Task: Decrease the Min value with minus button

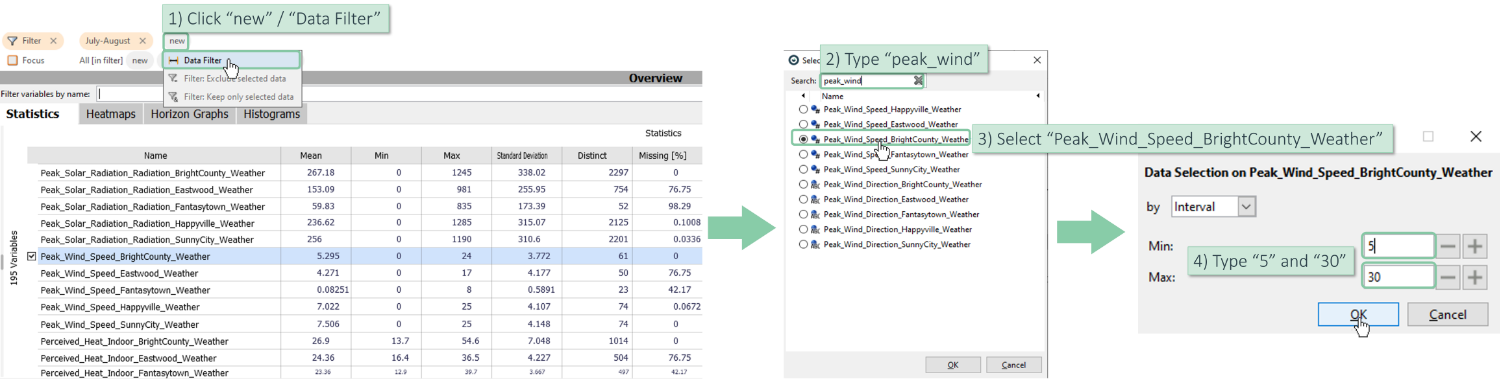Action: (x=1449, y=246)
